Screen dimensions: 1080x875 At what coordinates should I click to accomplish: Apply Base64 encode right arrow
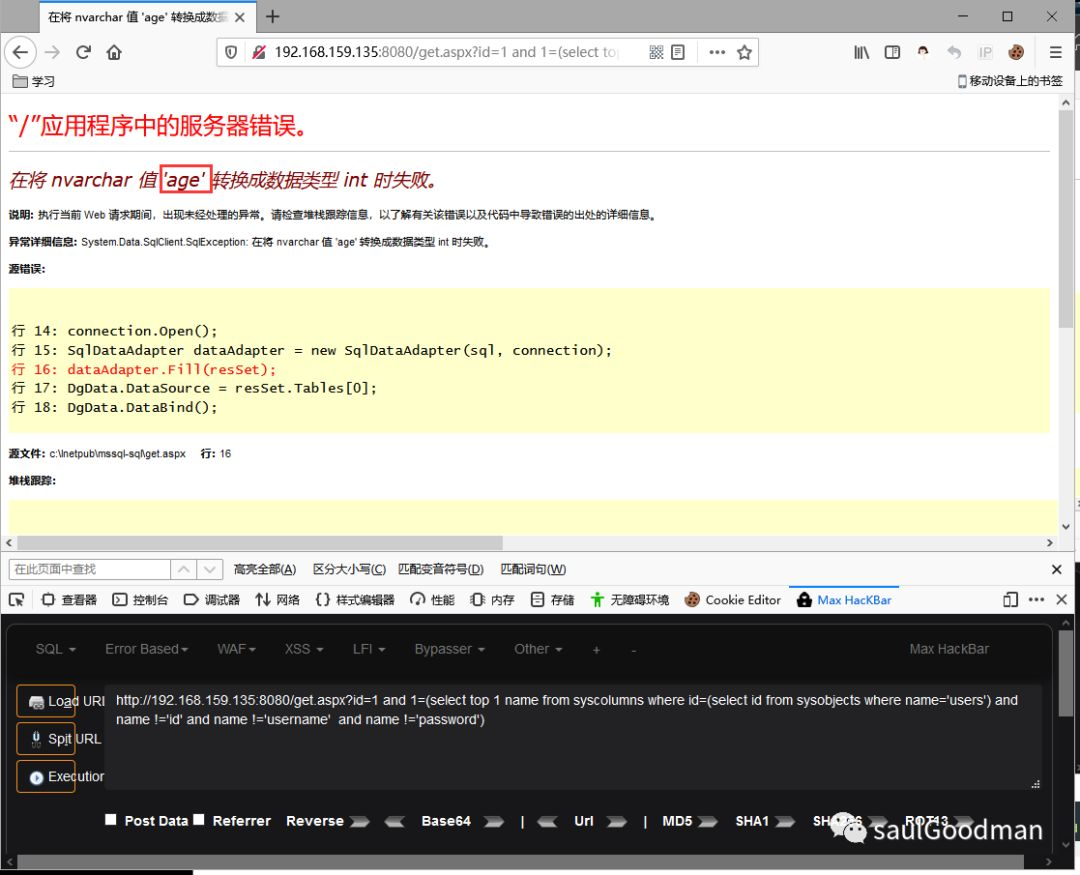click(x=494, y=821)
